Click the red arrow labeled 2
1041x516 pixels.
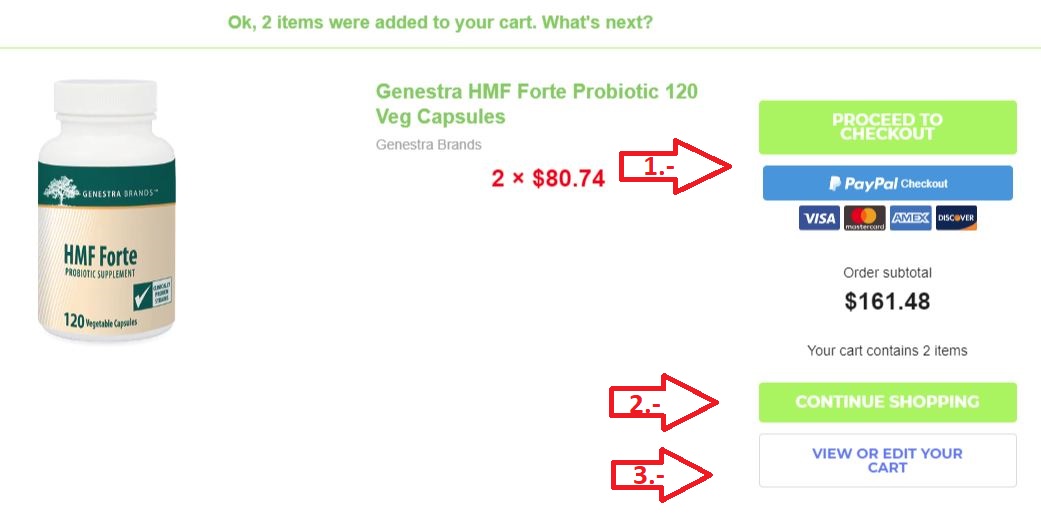(665, 403)
